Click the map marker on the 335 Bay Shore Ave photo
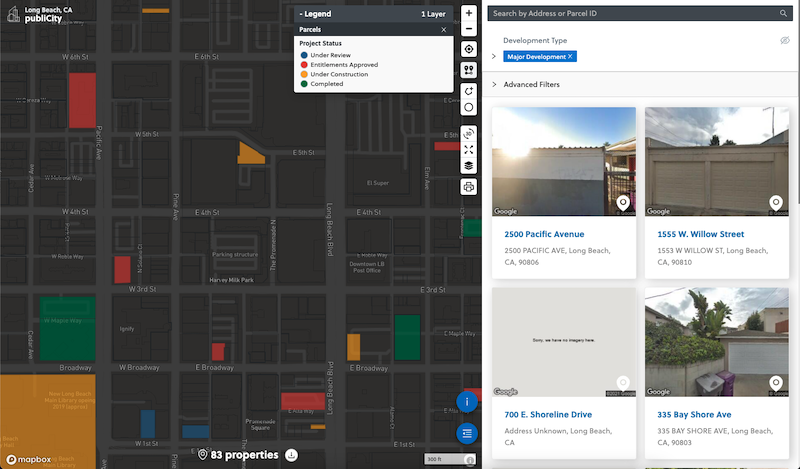This screenshot has width=800, height=469. pyautogui.click(x=776, y=383)
